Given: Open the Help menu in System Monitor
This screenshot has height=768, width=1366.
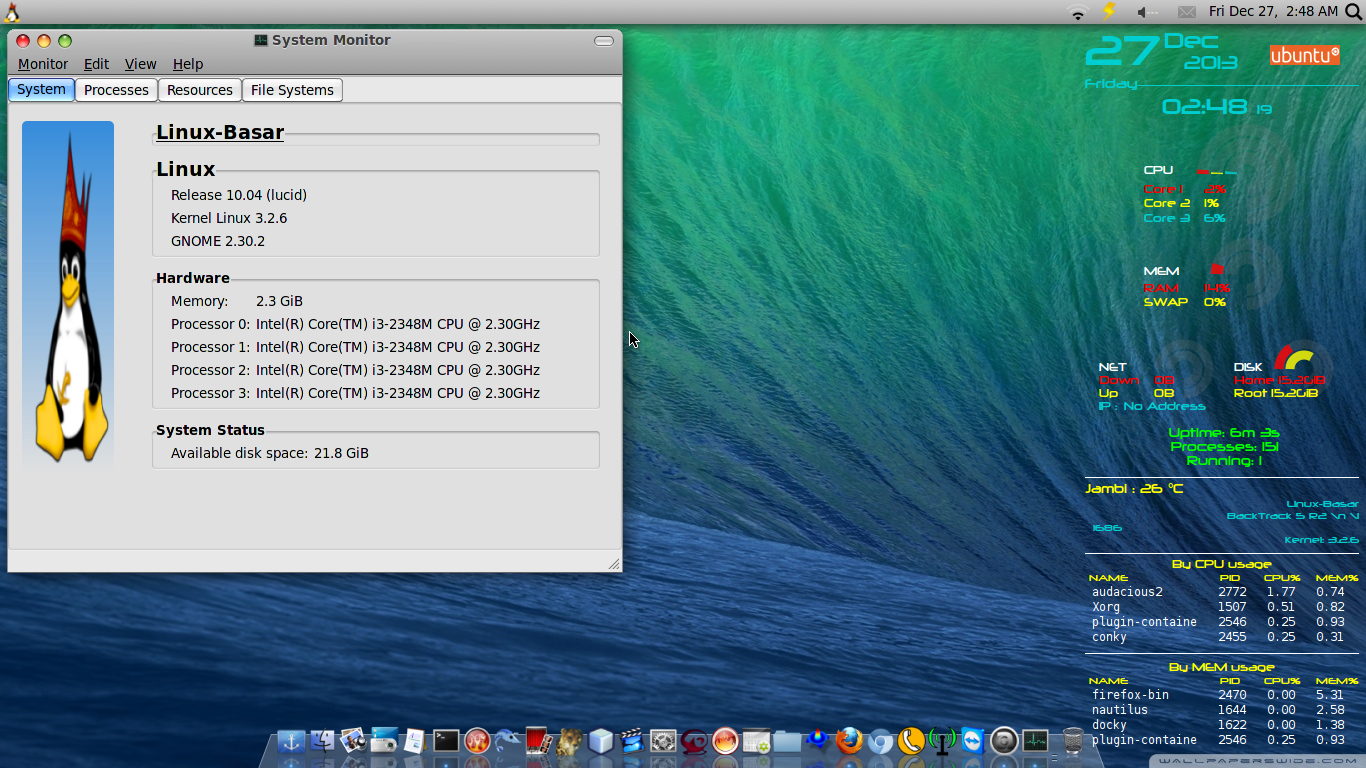Looking at the screenshot, I should click(188, 64).
